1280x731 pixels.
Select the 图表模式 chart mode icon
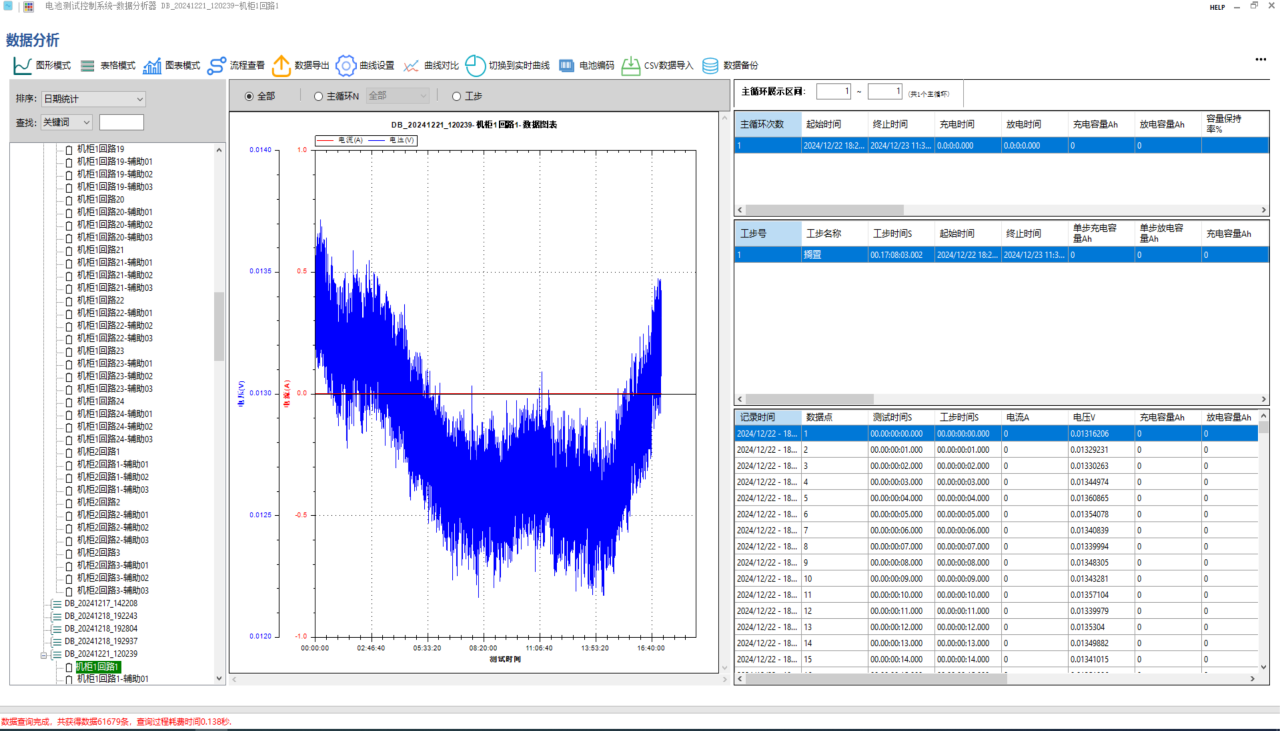coord(152,66)
